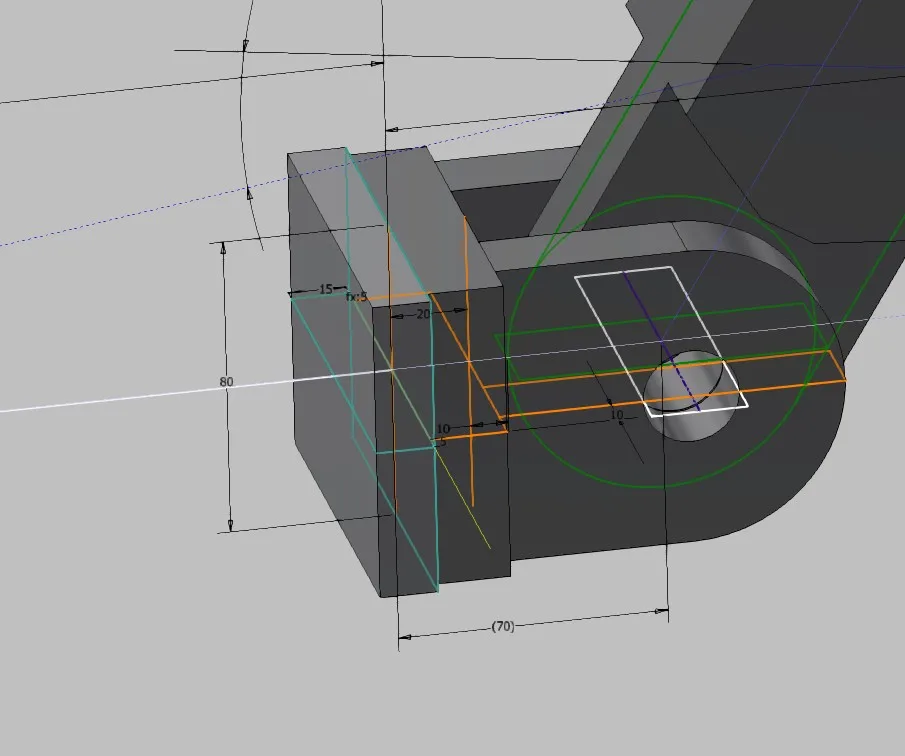Click the 10 dimension near the hole
The image size is (905, 756).
[616, 414]
